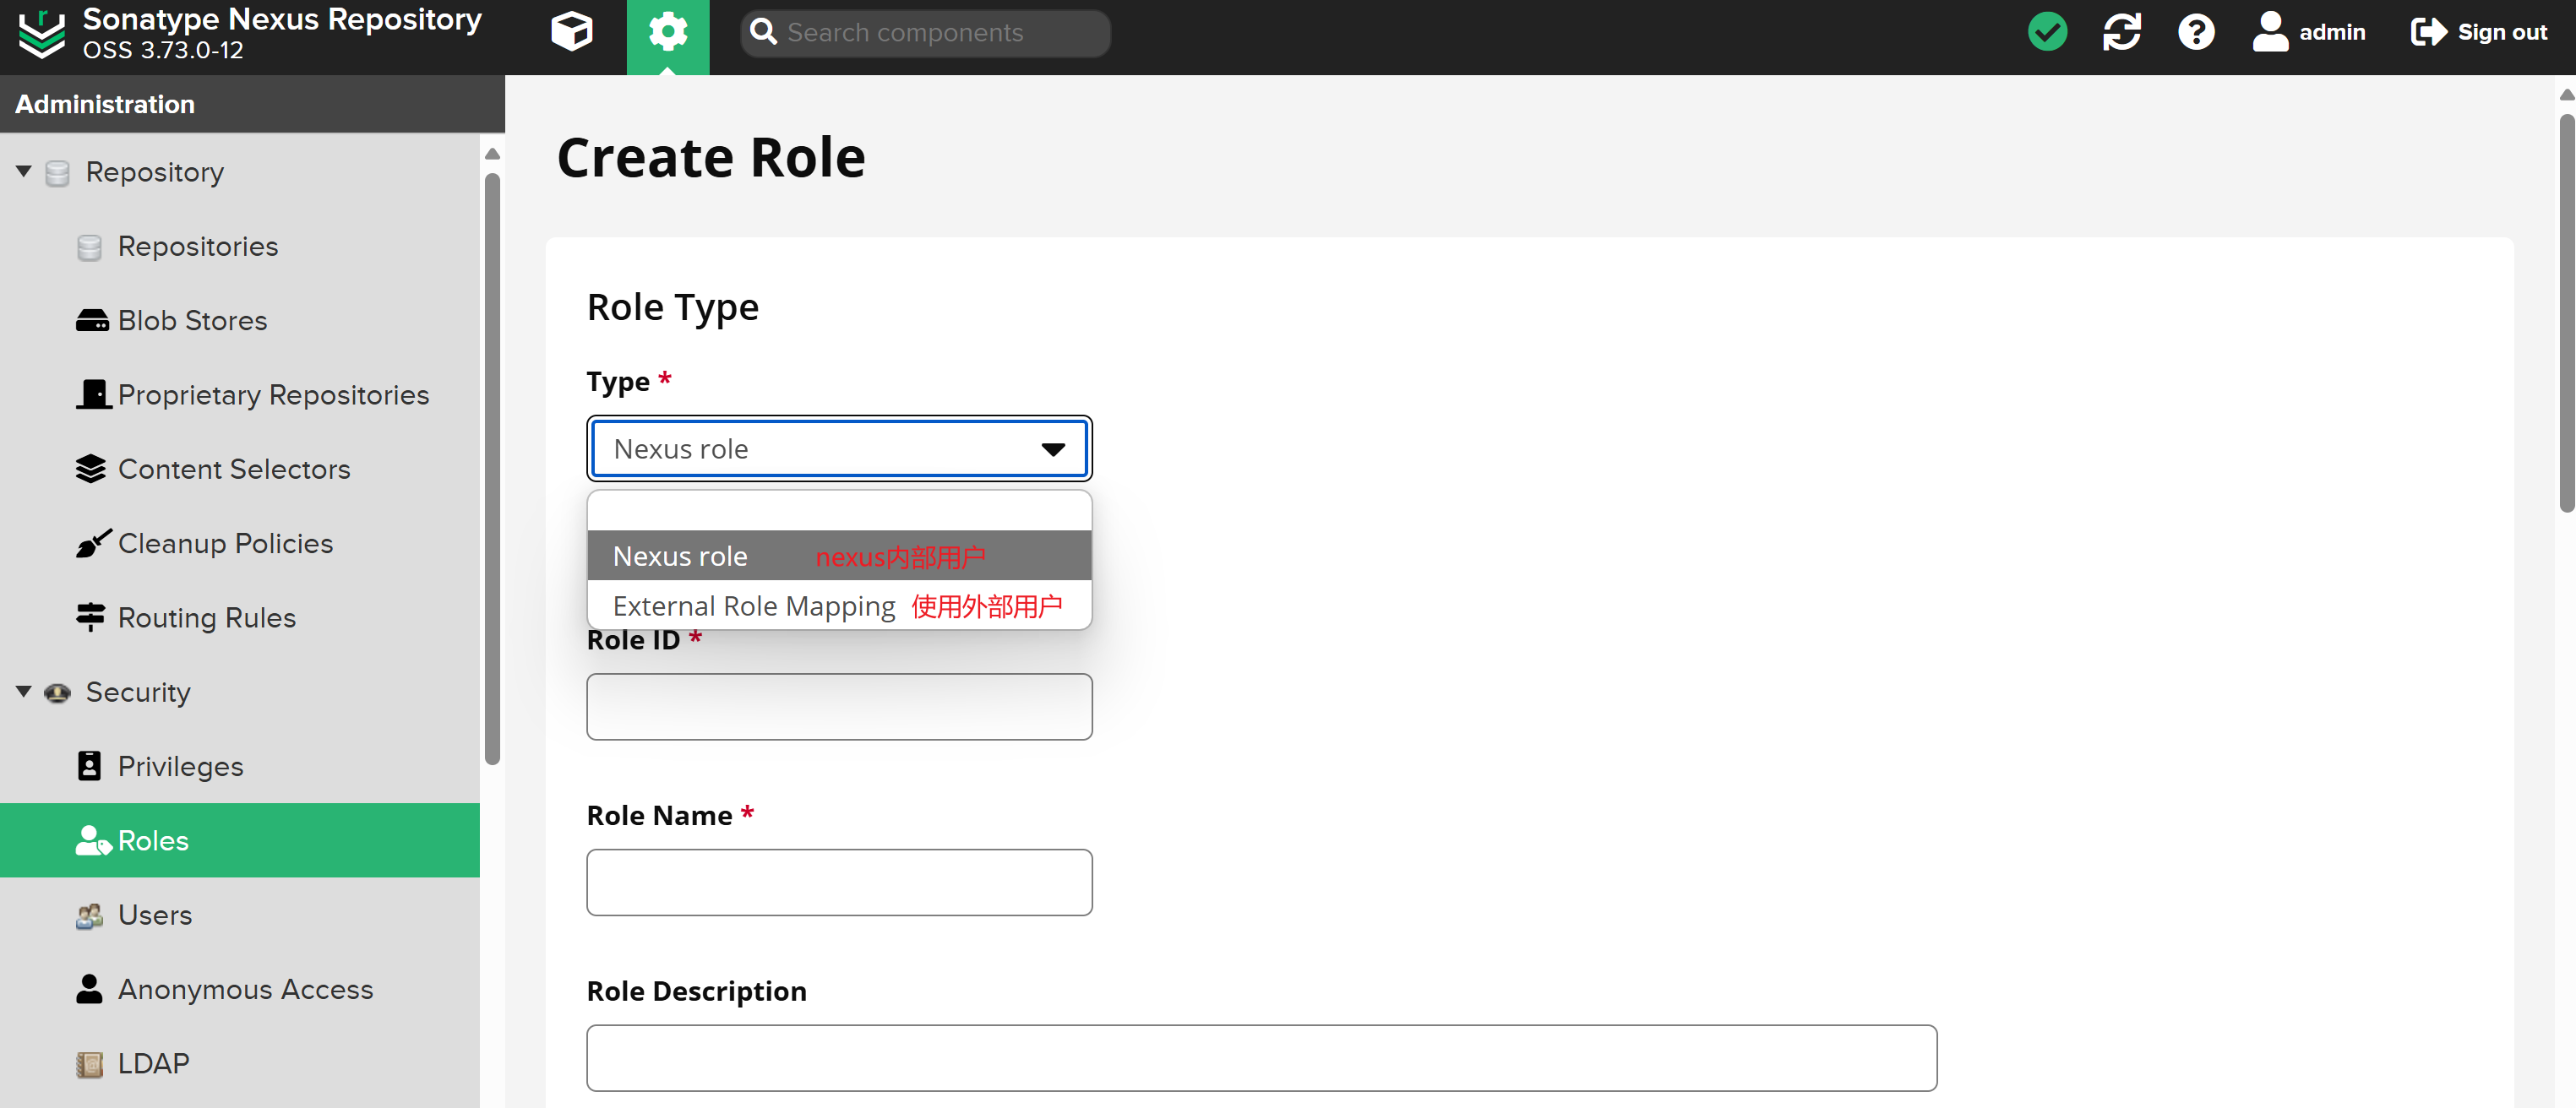Click the Anonymous Access person icon
The height and width of the screenshot is (1108, 2576).
point(90,989)
